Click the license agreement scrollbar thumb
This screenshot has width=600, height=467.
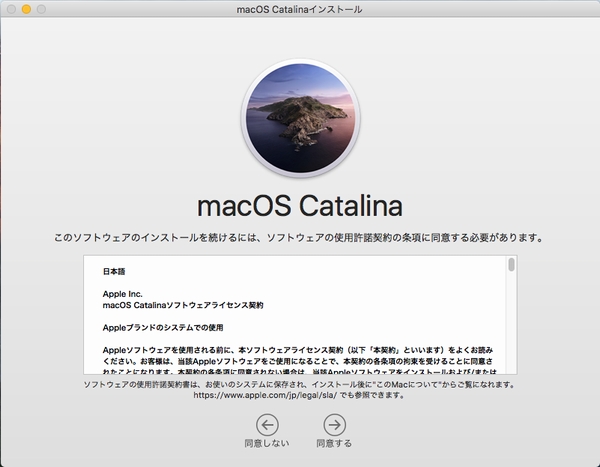pyautogui.click(x=512, y=265)
